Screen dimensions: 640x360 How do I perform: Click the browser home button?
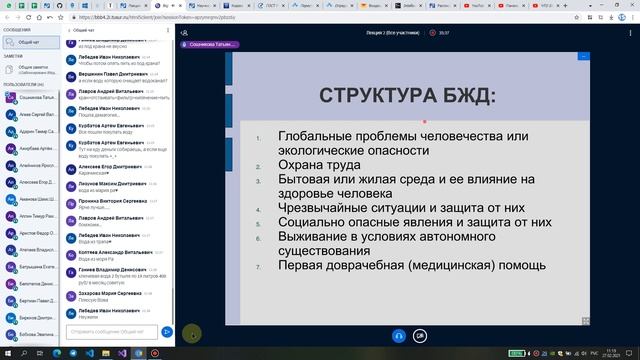(39, 18)
